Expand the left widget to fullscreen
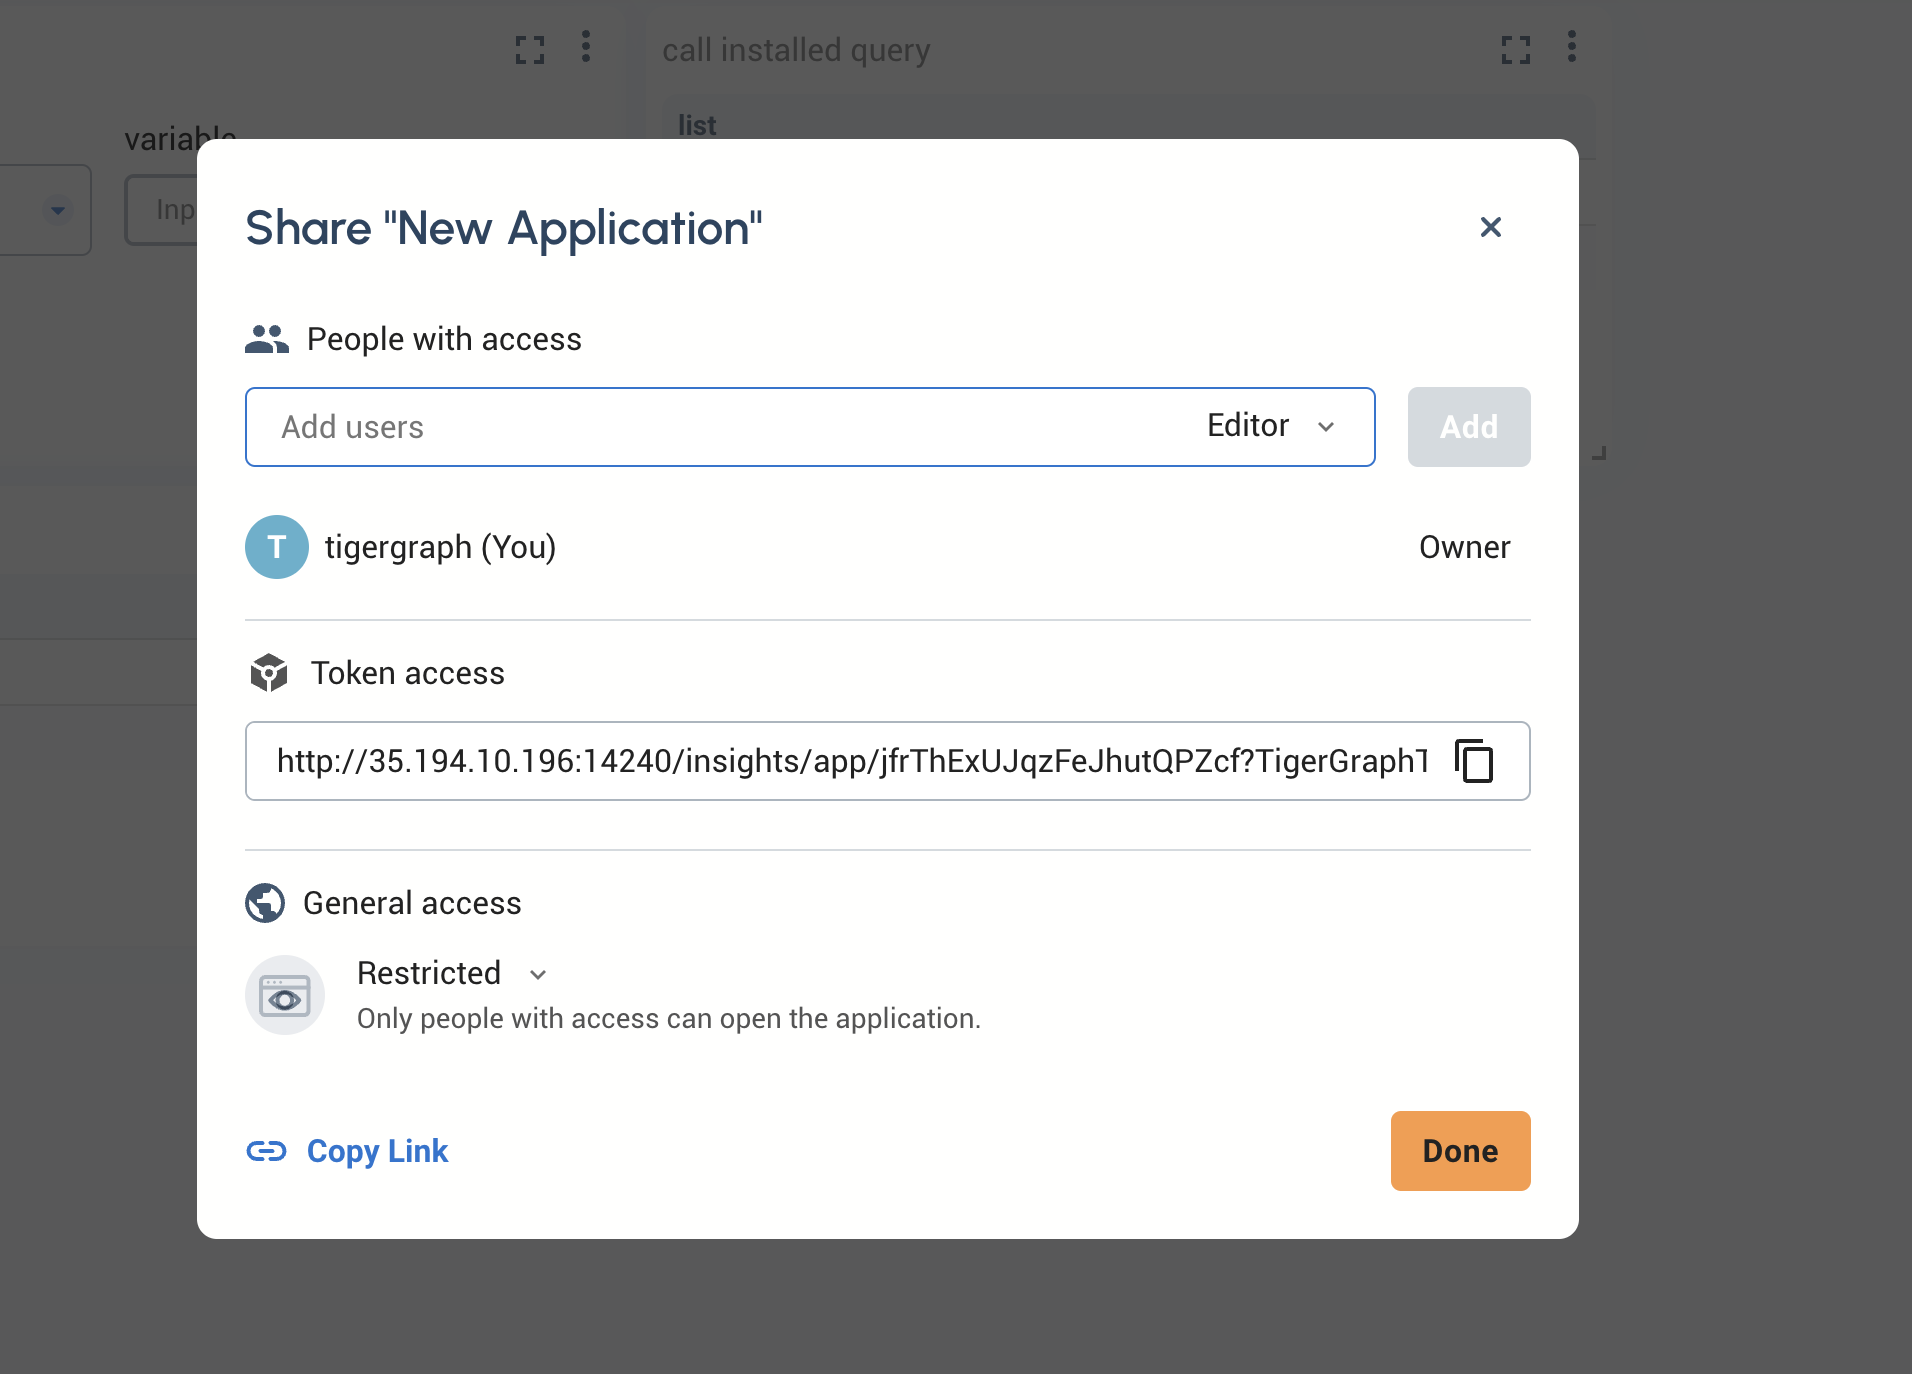Viewport: 1912px width, 1374px height. click(530, 49)
